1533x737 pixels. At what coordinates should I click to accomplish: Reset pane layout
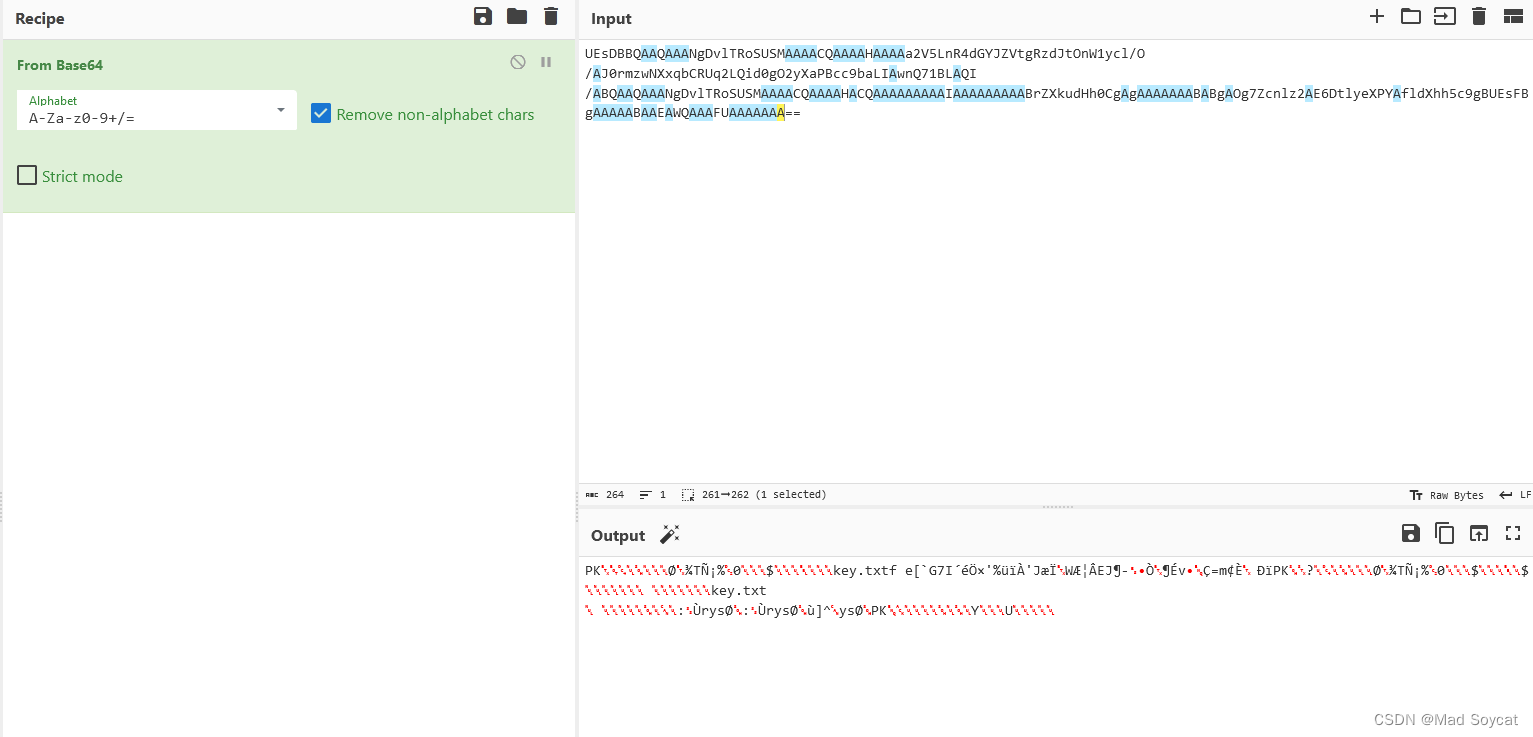(1513, 16)
